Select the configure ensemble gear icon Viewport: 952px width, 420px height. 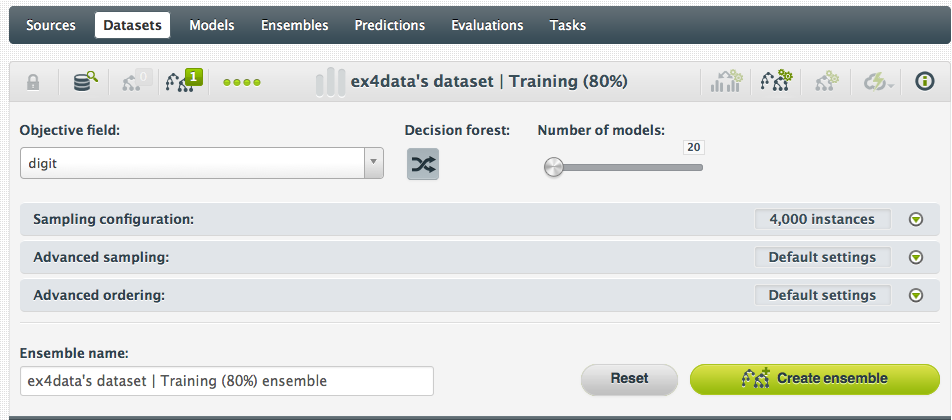click(x=776, y=82)
